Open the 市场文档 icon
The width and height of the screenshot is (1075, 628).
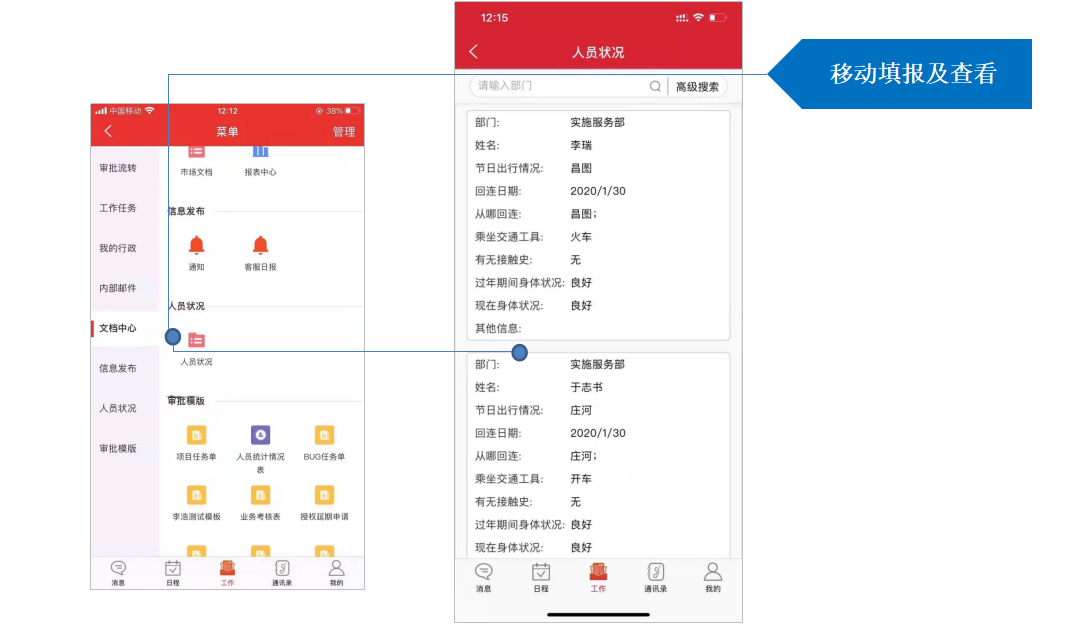click(x=196, y=152)
